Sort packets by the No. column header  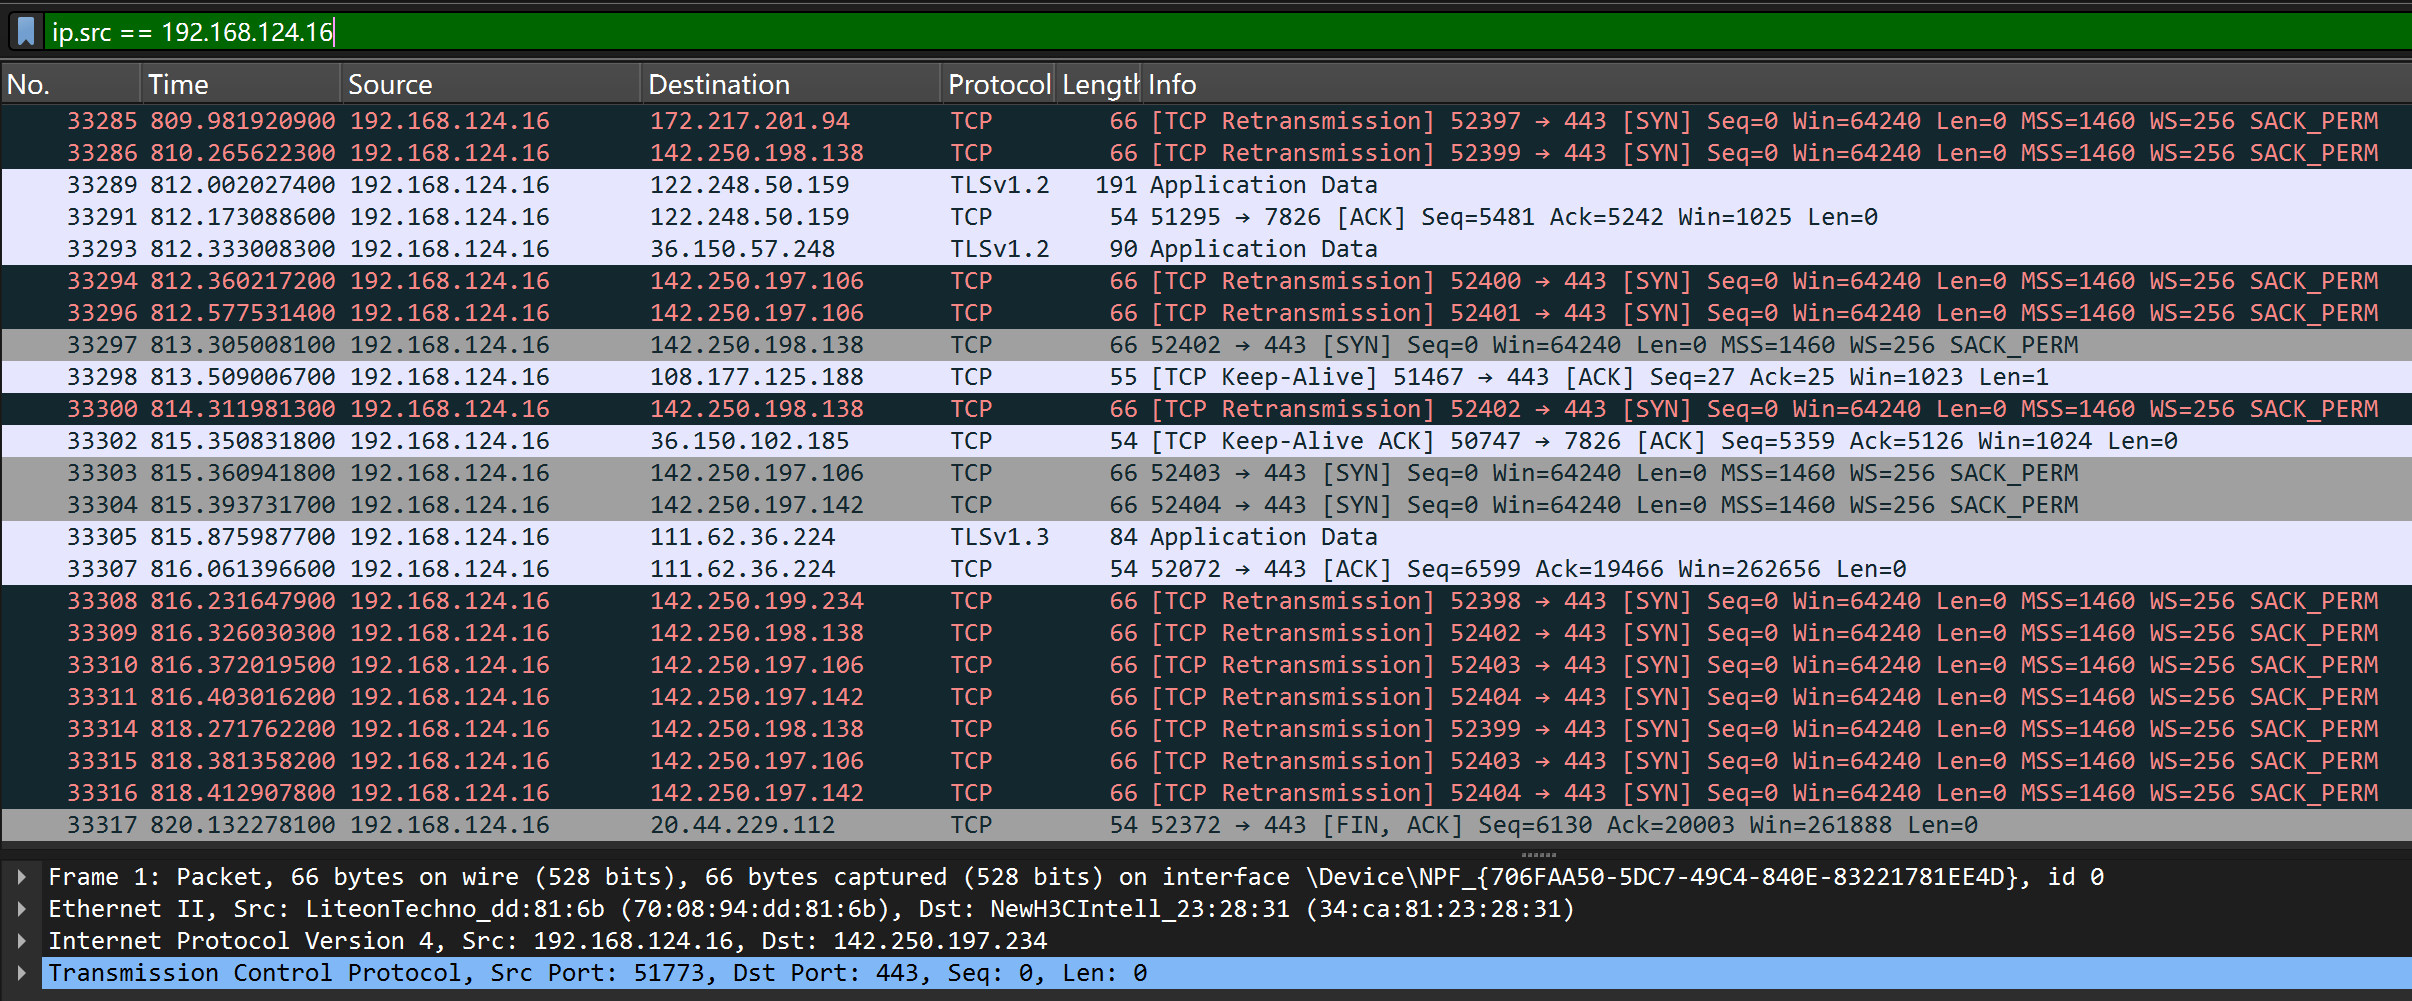(x=70, y=85)
